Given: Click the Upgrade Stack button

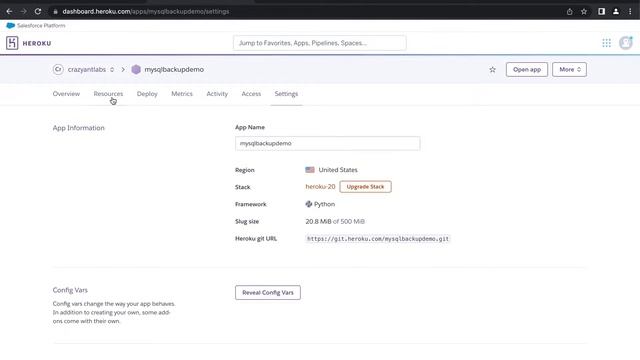Looking at the screenshot, I should point(365,187).
